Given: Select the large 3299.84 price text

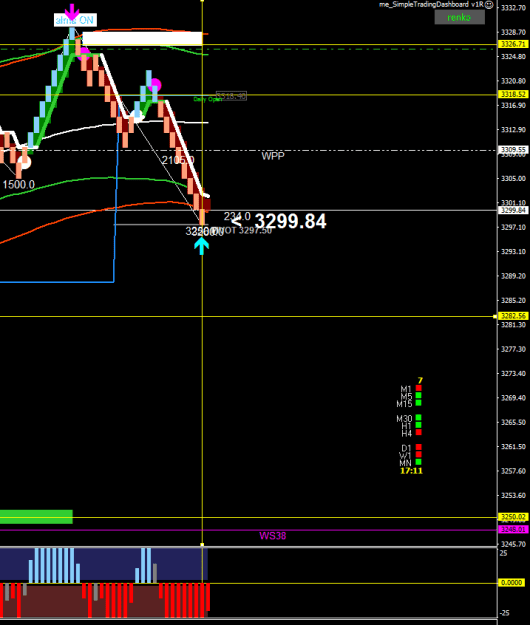Looking at the screenshot, I should (x=290, y=221).
